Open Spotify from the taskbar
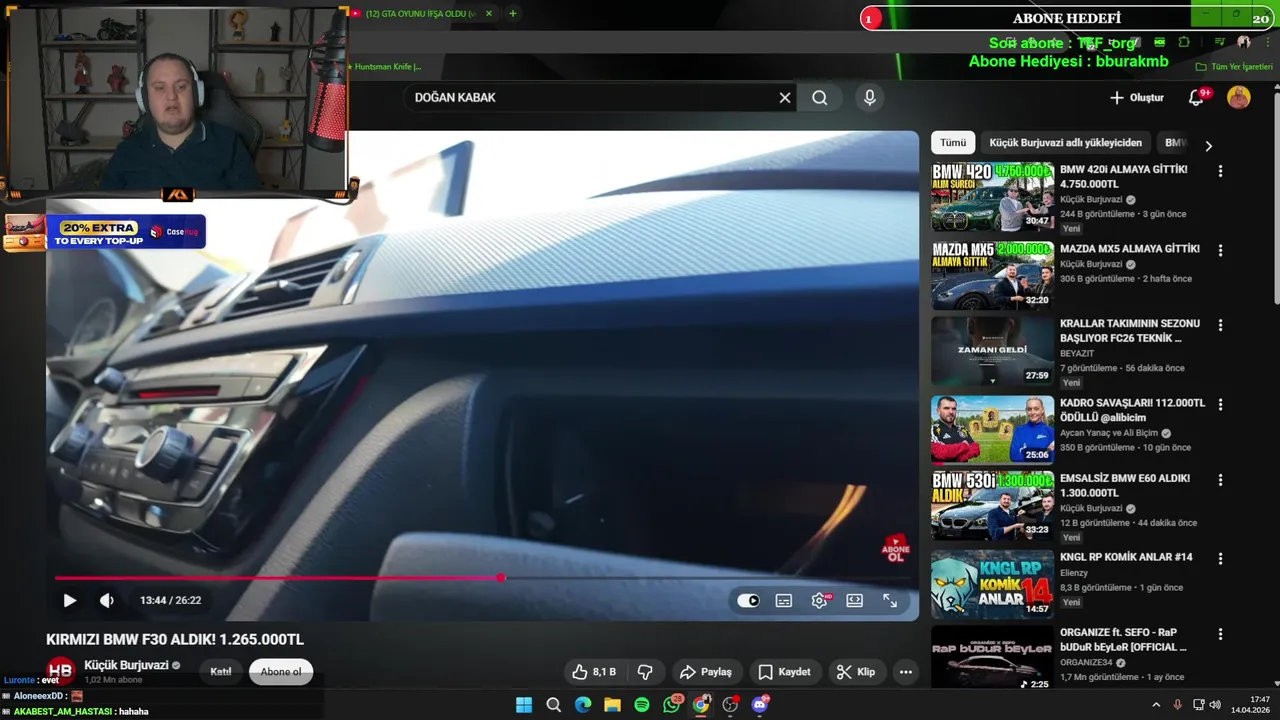 642,705
